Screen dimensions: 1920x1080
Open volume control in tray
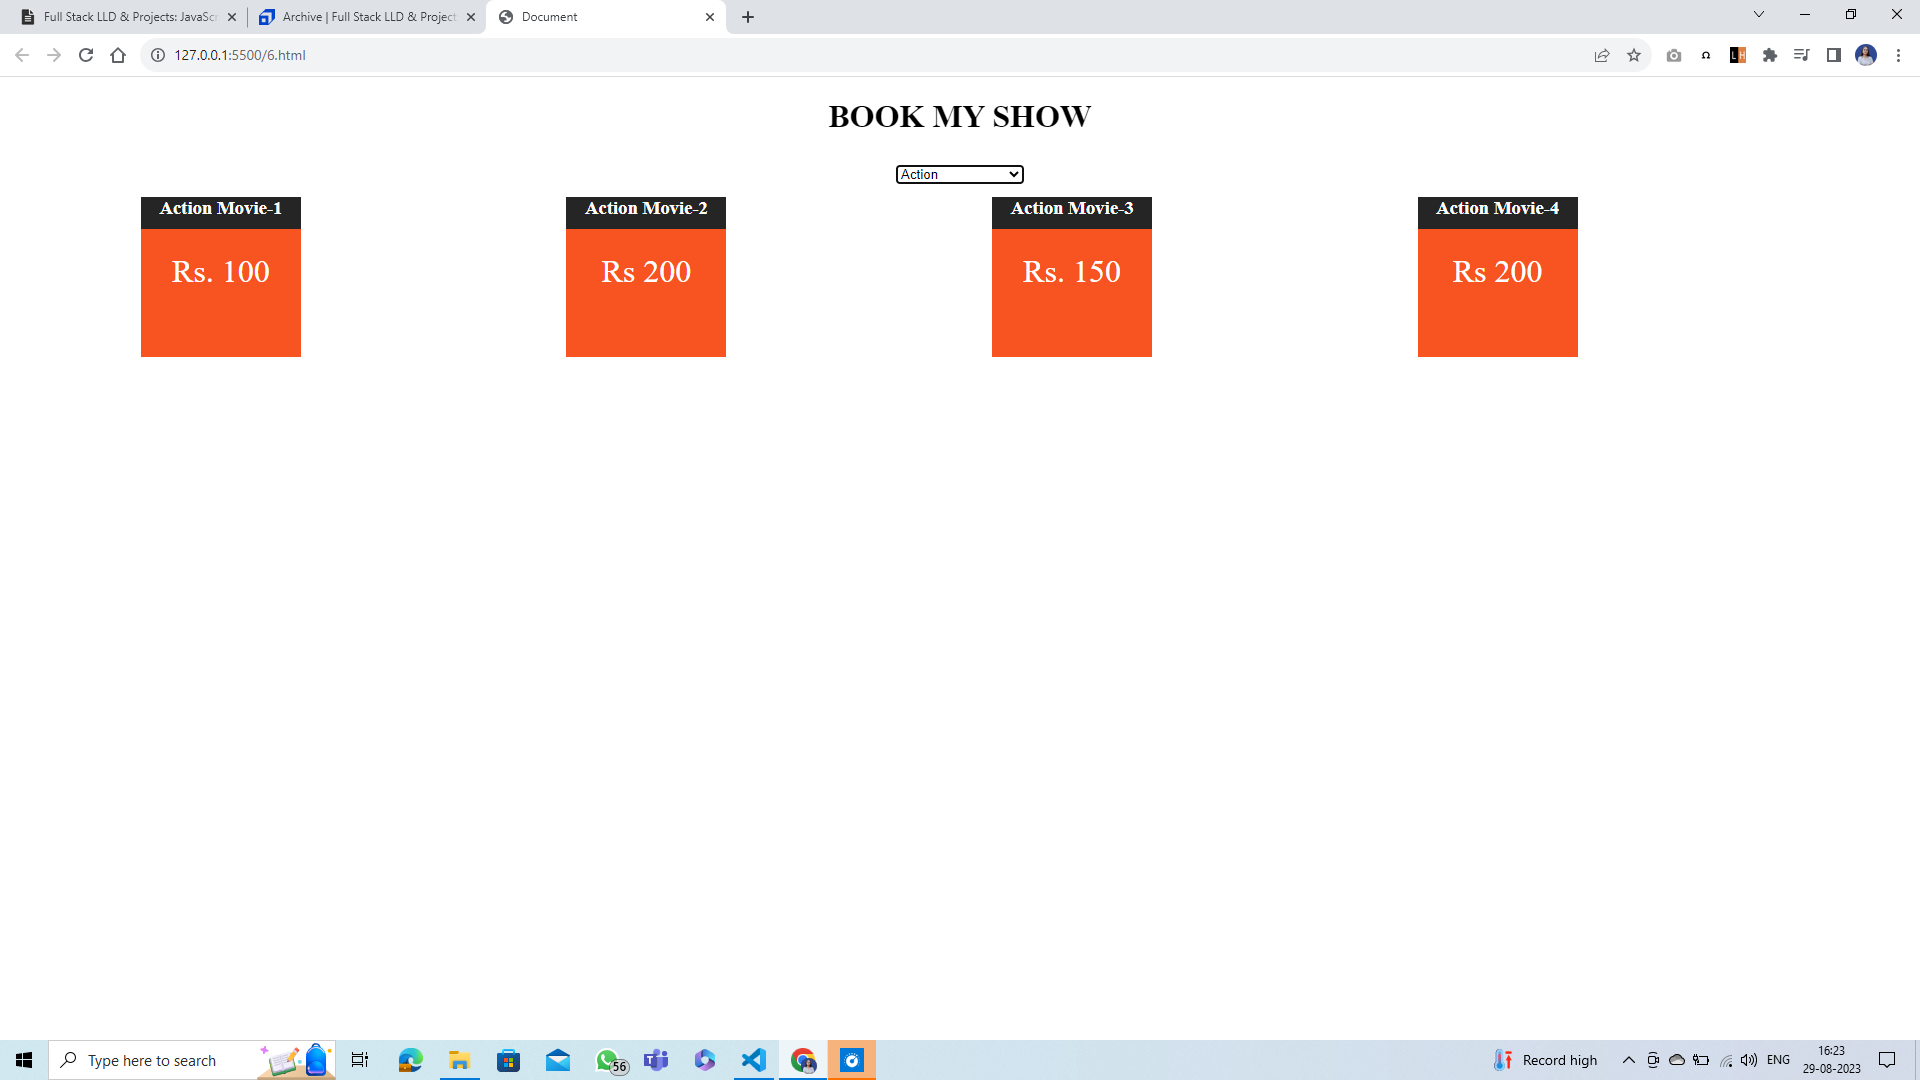(x=1749, y=1060)
